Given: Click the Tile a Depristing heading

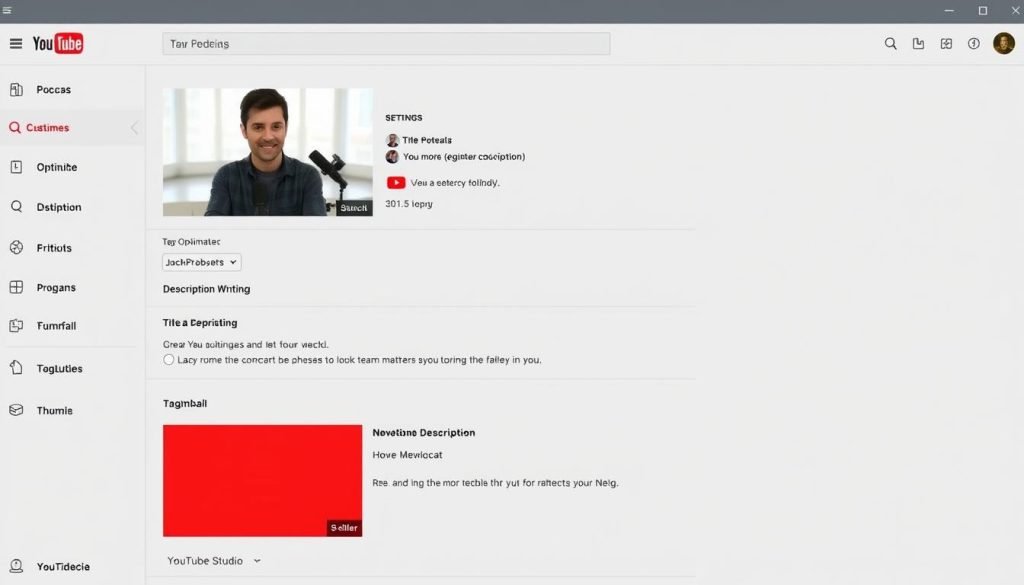Looking at the screenshot, I should [x=200, y=323].
